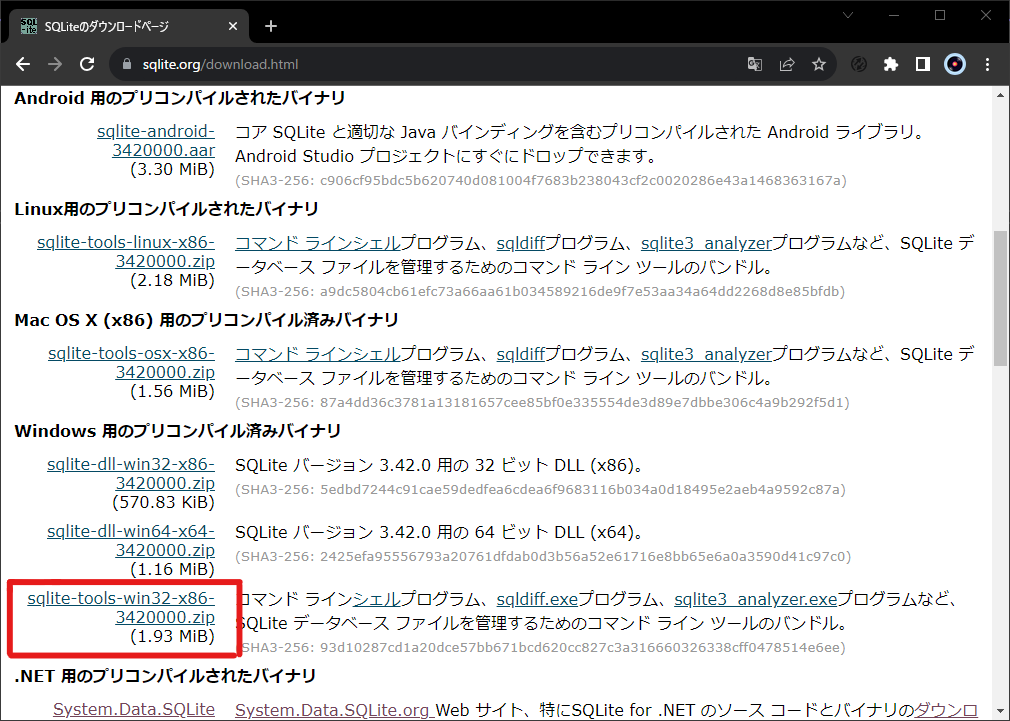This screenshot has height=721, width=1010.
Task: Open the Google Translate page icon
Action: 755,64
